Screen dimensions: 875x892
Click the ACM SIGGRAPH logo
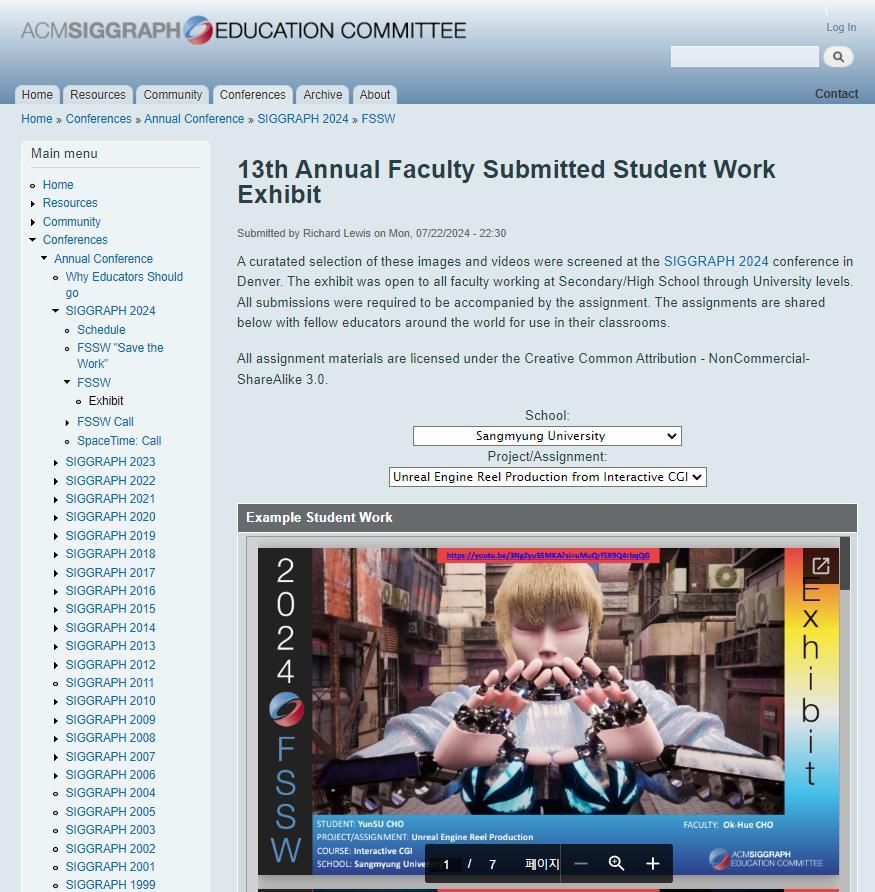pyautogui.click(x=243, y=30)
